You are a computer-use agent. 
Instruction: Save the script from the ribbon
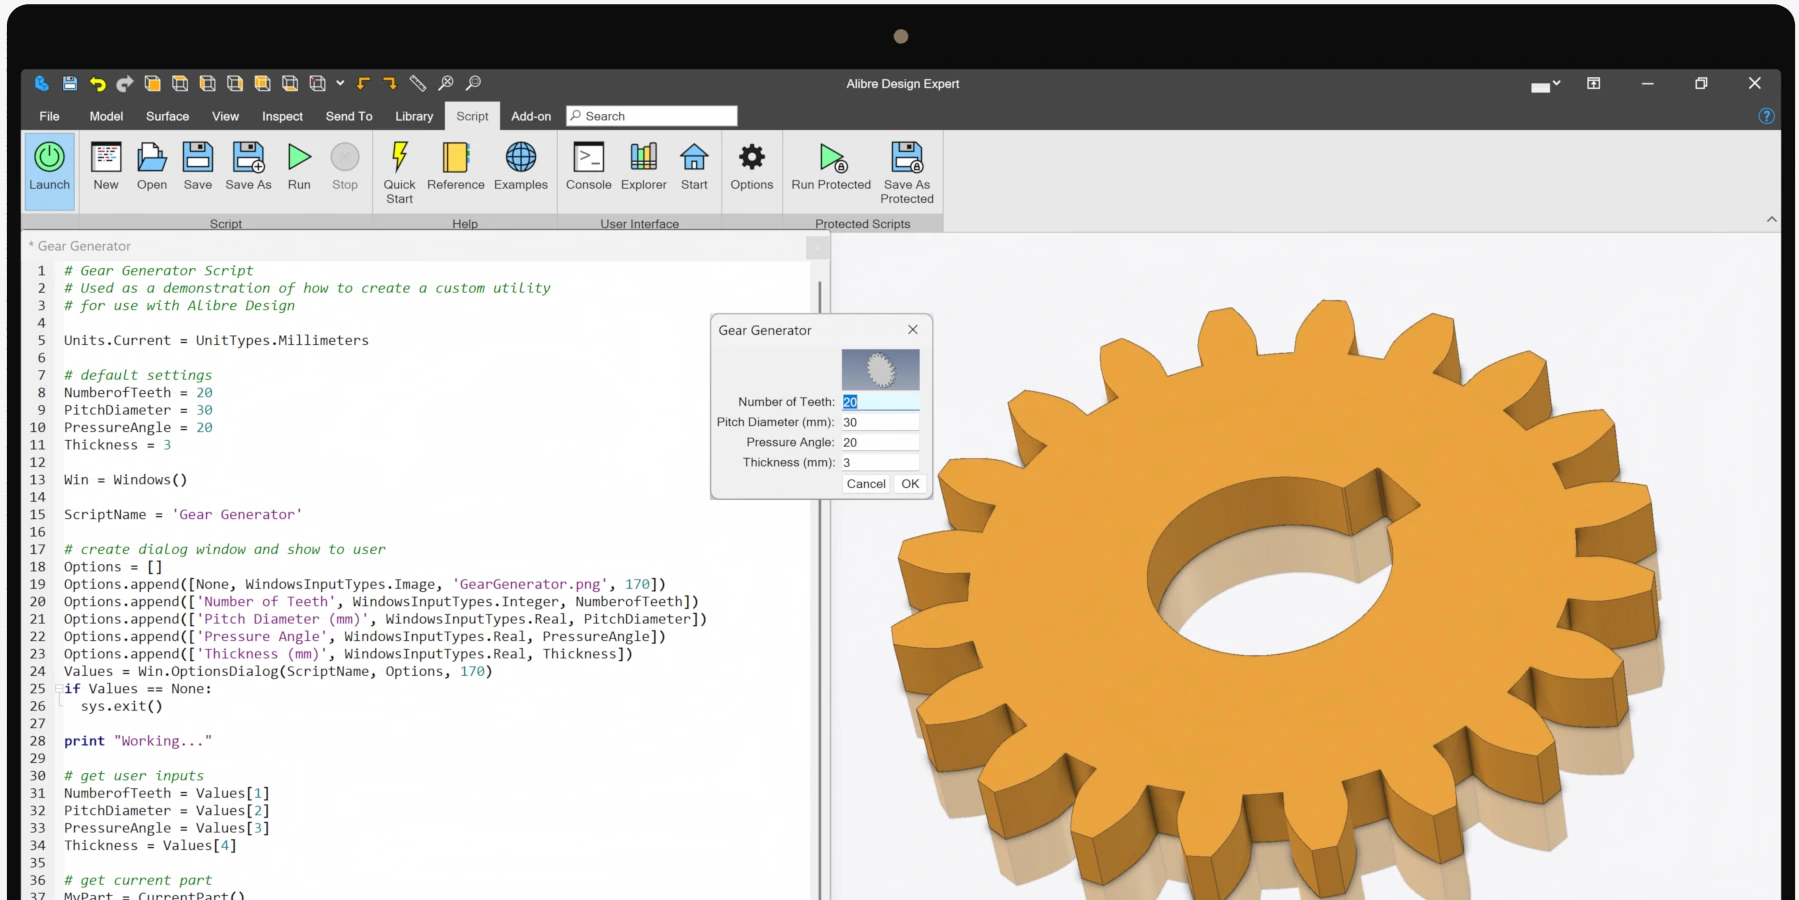198,166
